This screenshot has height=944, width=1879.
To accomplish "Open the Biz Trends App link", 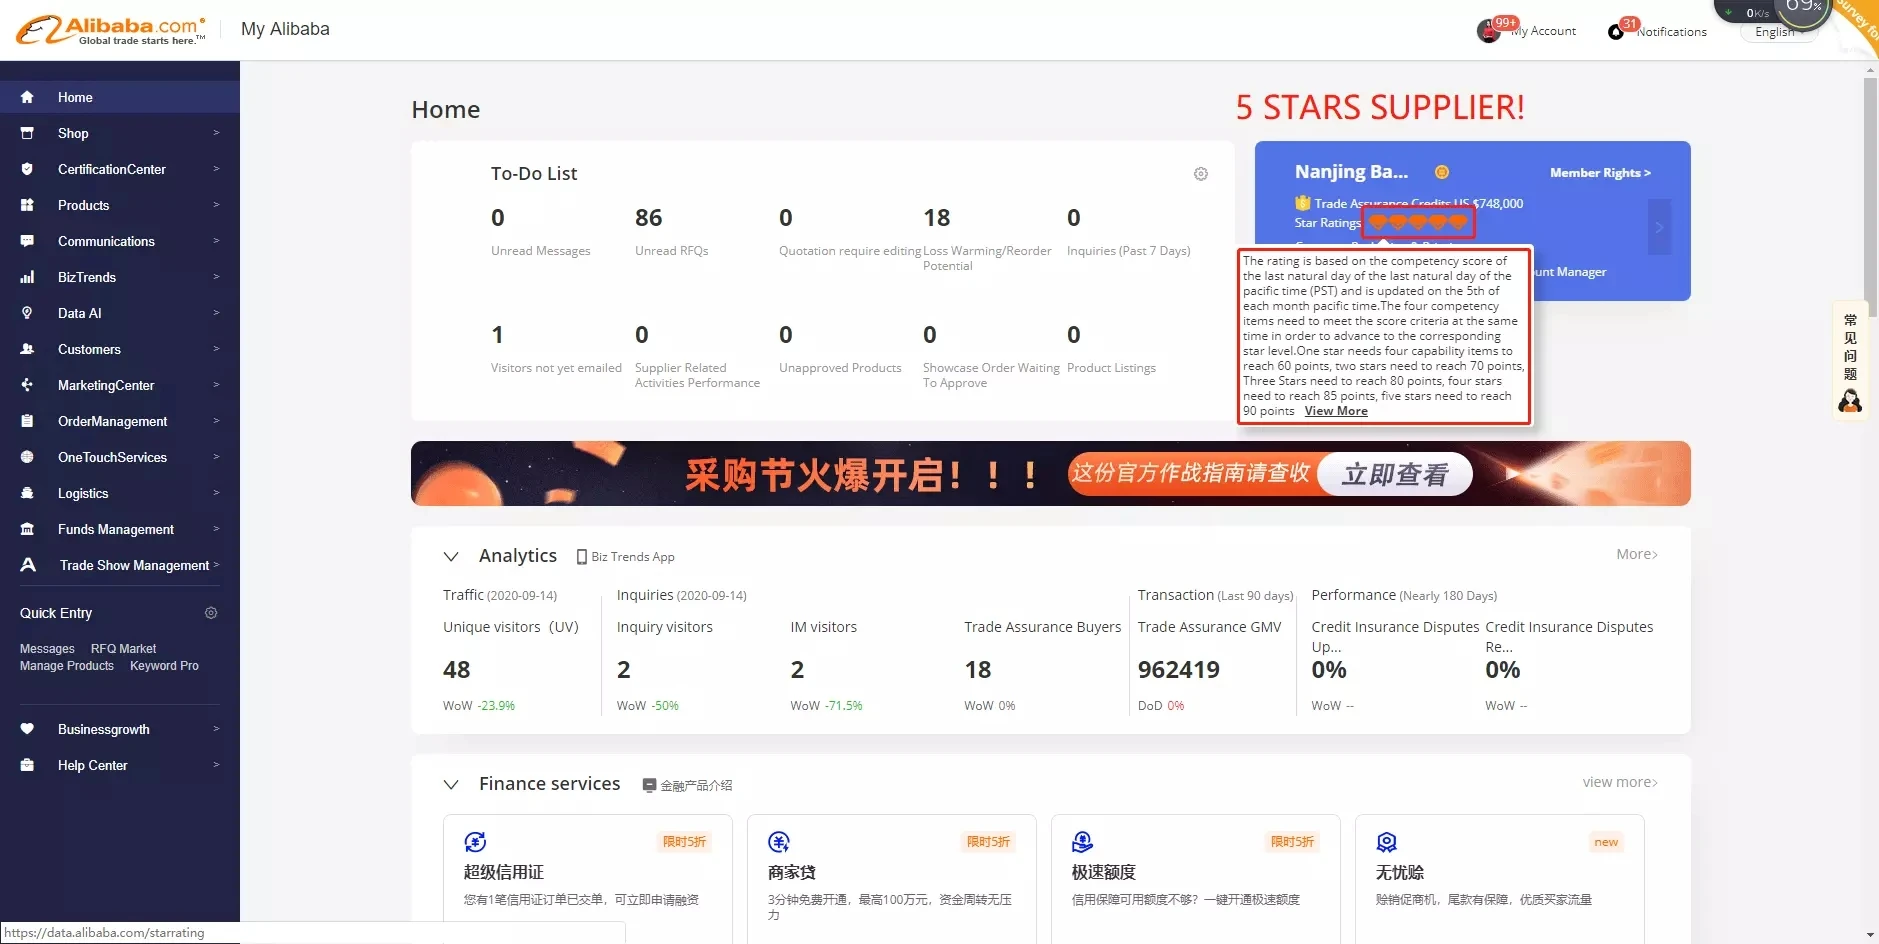I will click(x=633, y=557).
